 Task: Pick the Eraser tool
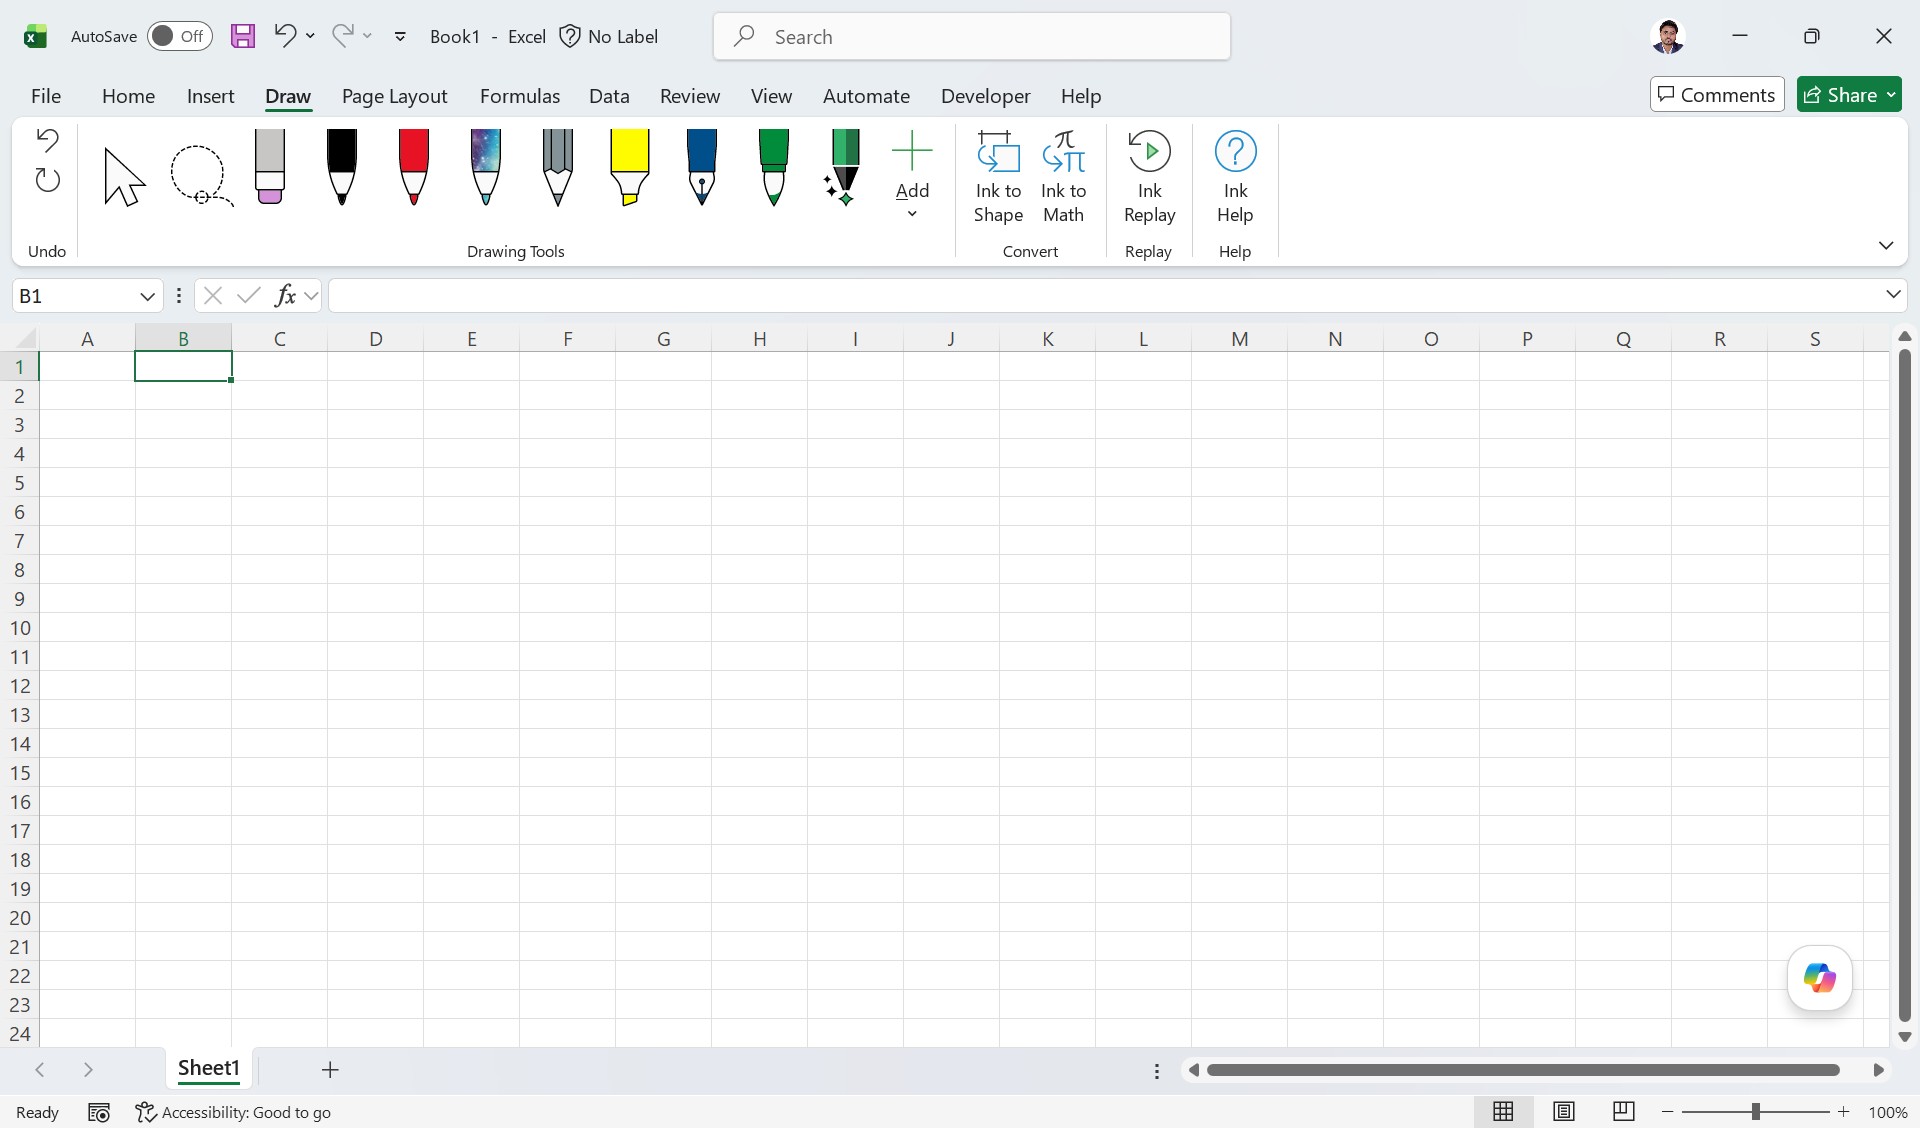[x=270, y=167]
